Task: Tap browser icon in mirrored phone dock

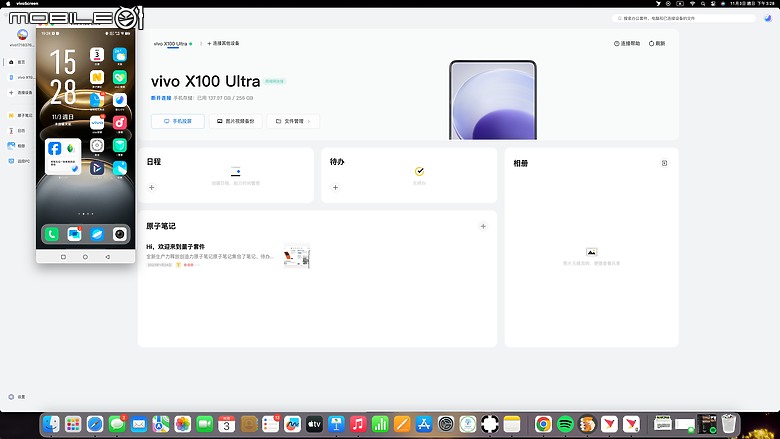Action: point(97,234)
